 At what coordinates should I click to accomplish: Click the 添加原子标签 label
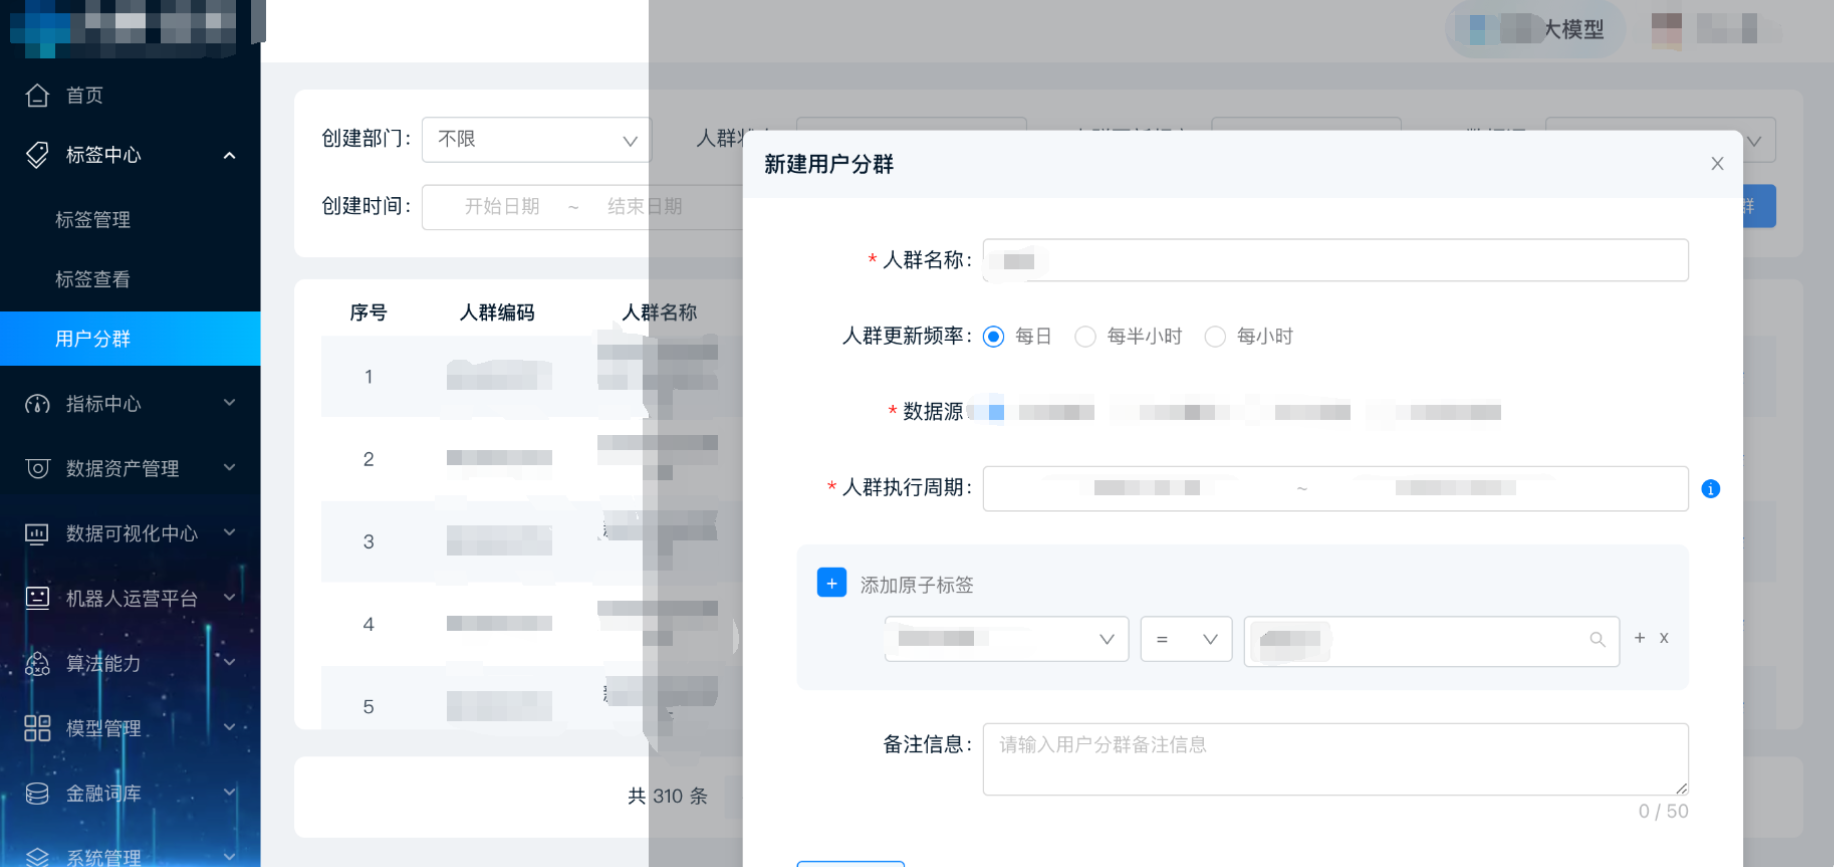(x=917, y=585)
